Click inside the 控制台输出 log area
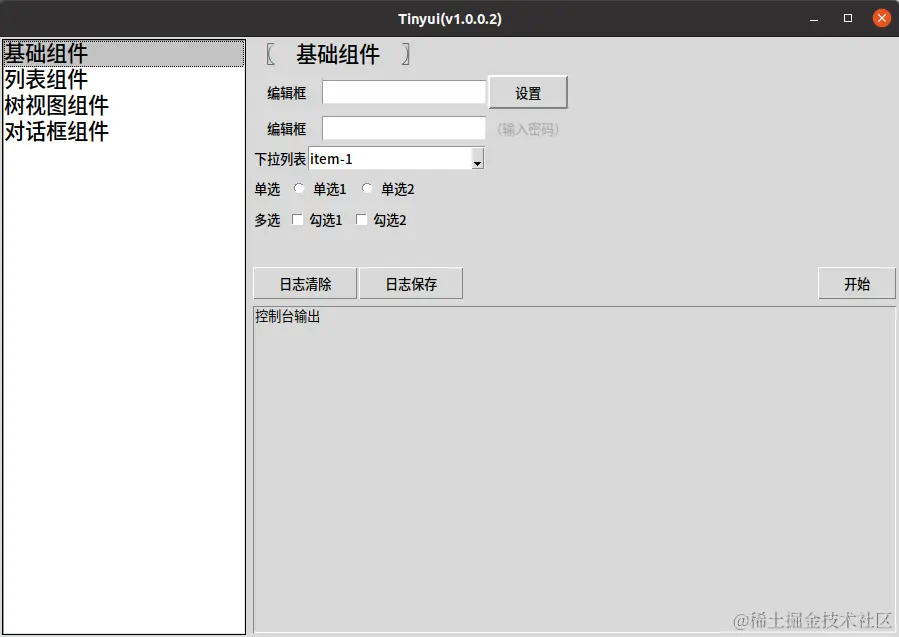 (574, 470)
